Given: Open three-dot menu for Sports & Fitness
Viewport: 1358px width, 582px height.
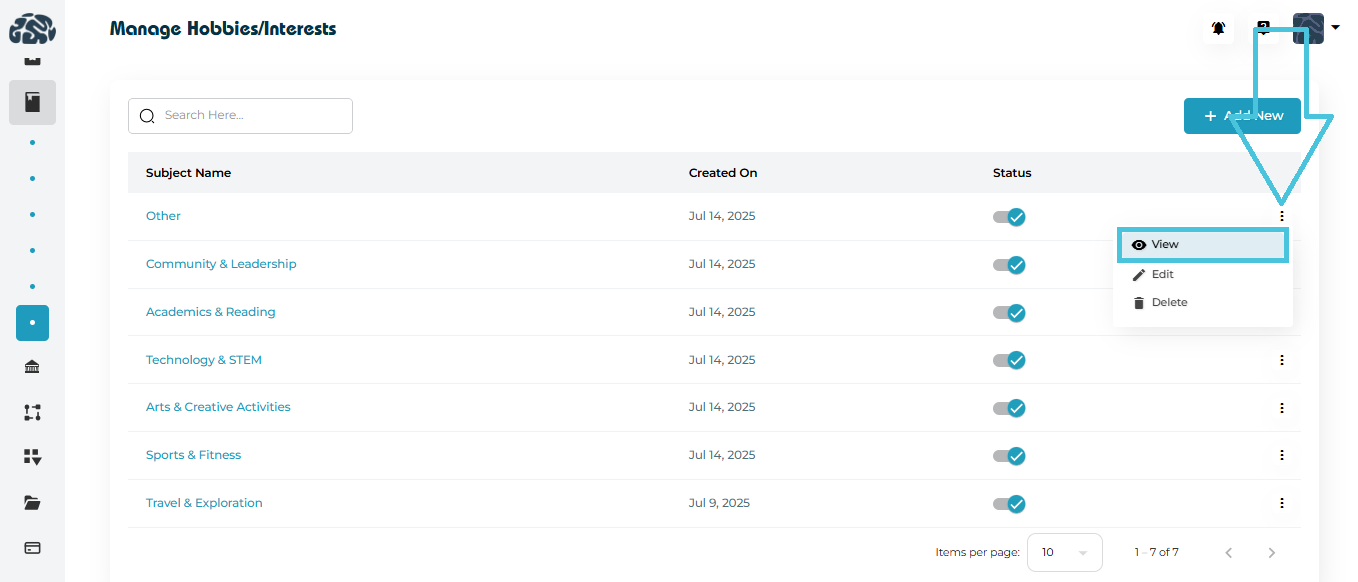Looking at the screenshot, I should (x=1281, y=455).
